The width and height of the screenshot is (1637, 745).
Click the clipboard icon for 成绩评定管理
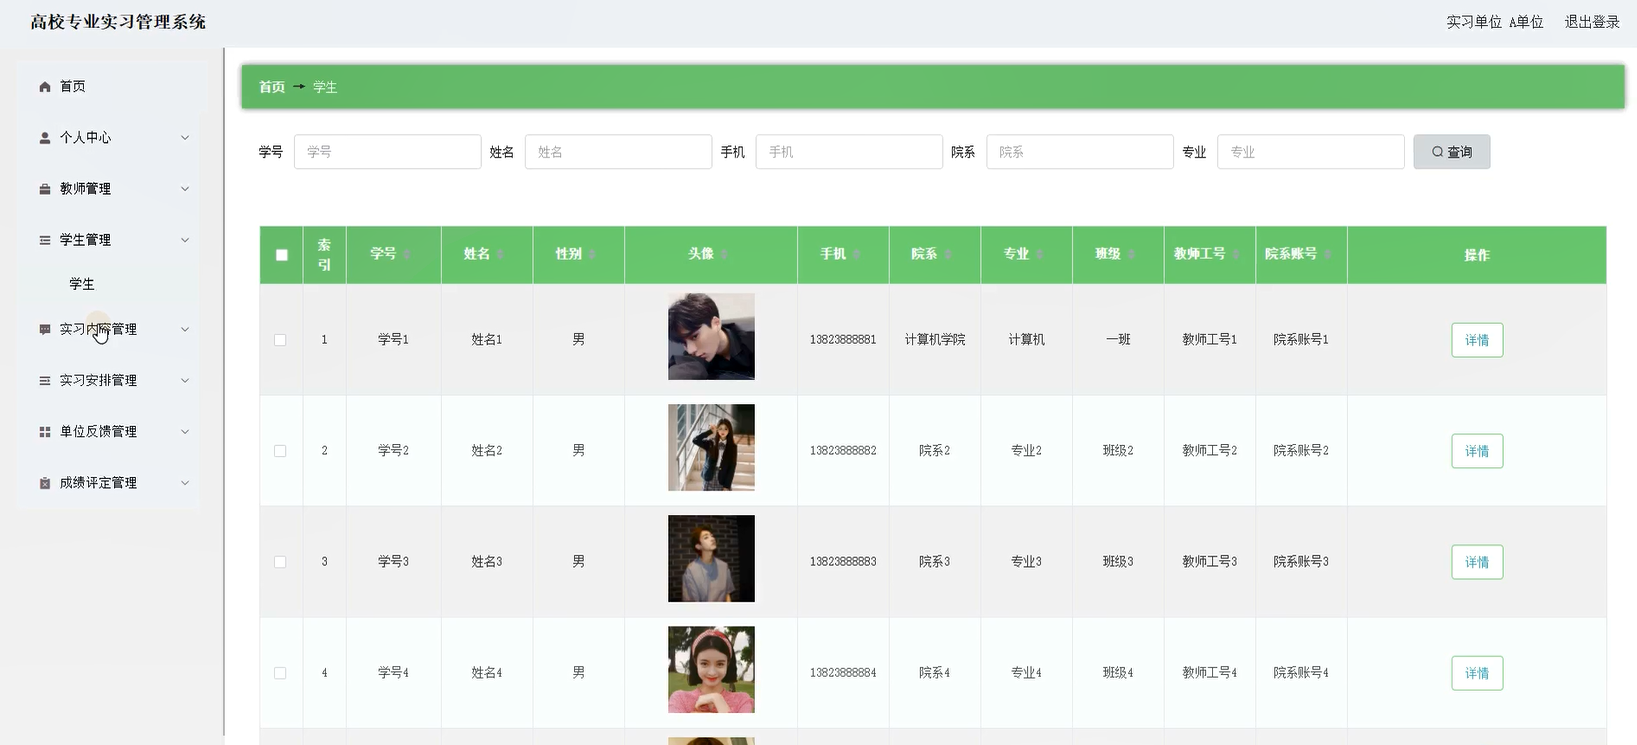pos(45,483)
